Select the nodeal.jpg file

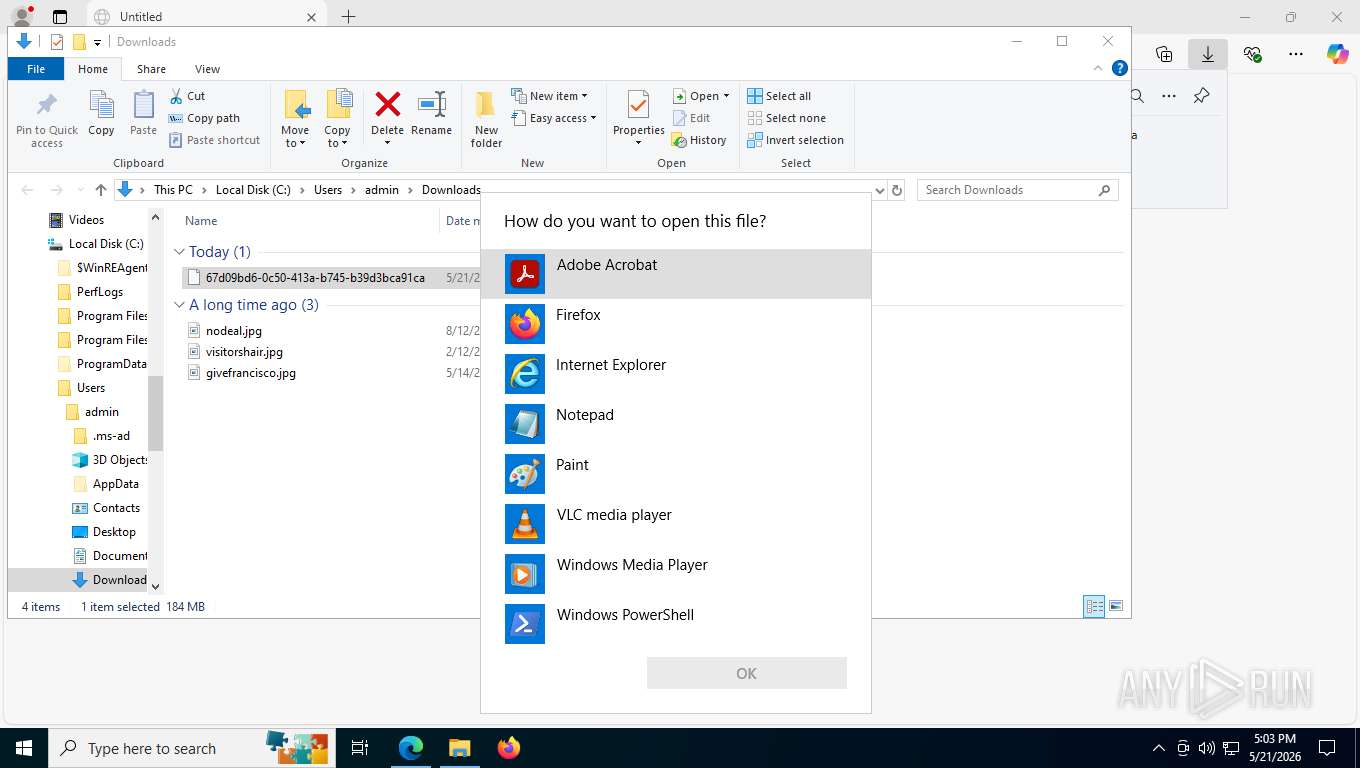233,331
